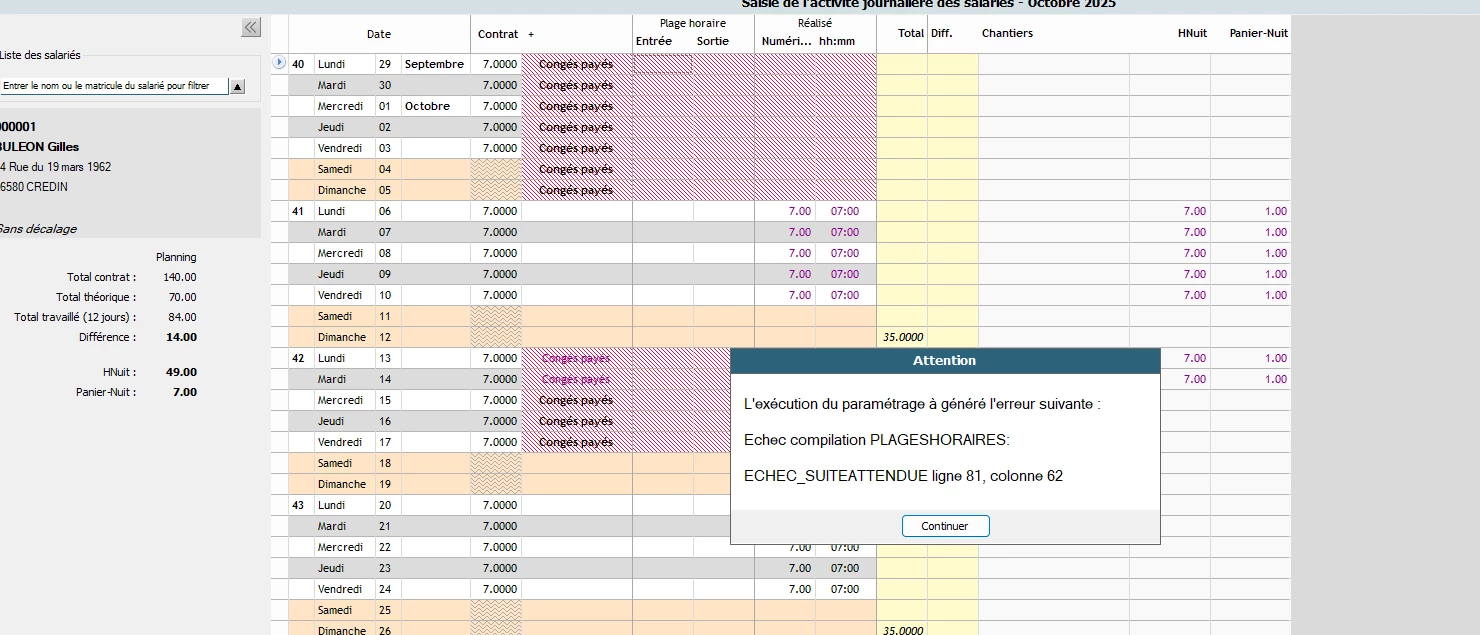The width and height of the screenshot is (1480, 635).
Task: Click the Différence value 14.00
Action: [x=182, y=337]
